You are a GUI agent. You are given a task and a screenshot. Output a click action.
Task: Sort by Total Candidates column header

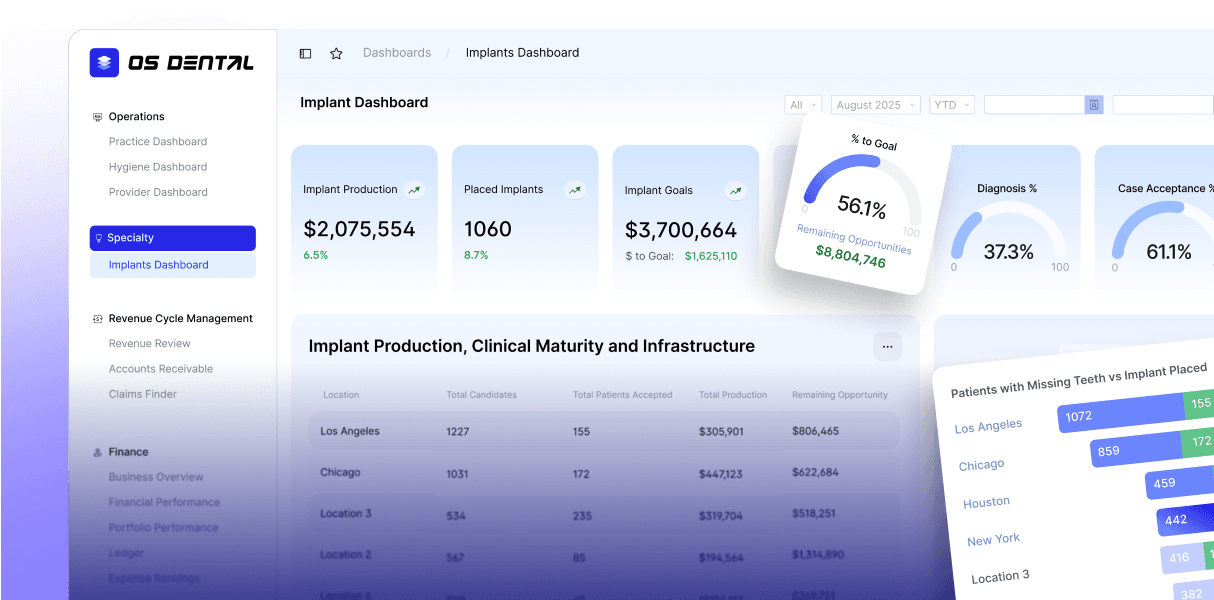(481, 395)
